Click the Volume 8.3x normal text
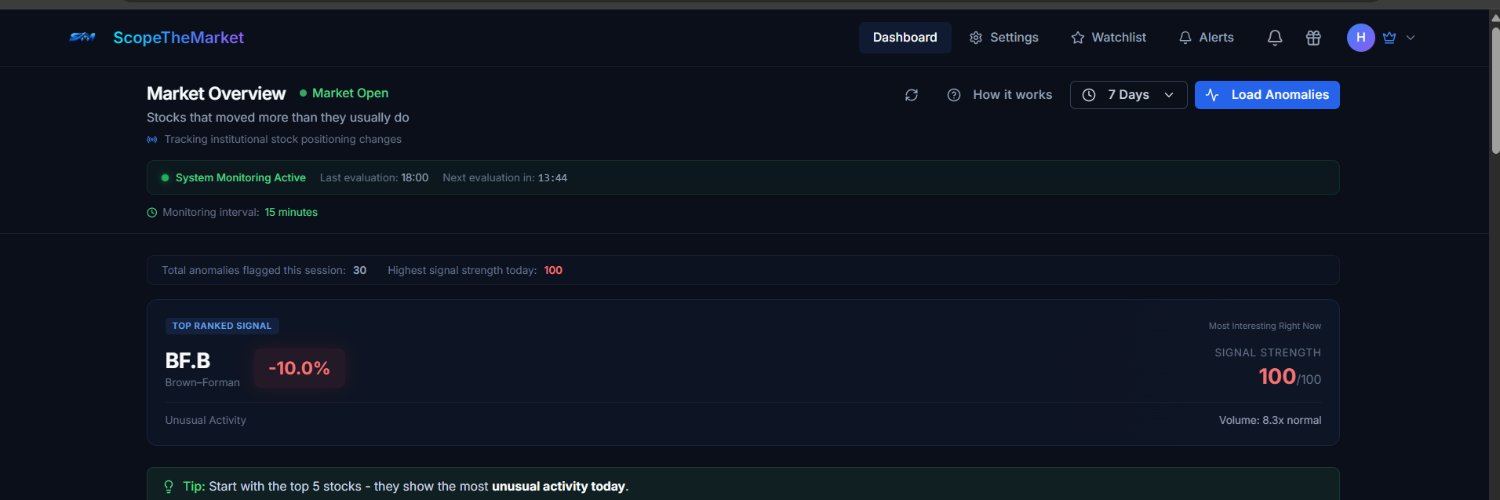Screen dimensions: 1500x500 [1270, 420]
